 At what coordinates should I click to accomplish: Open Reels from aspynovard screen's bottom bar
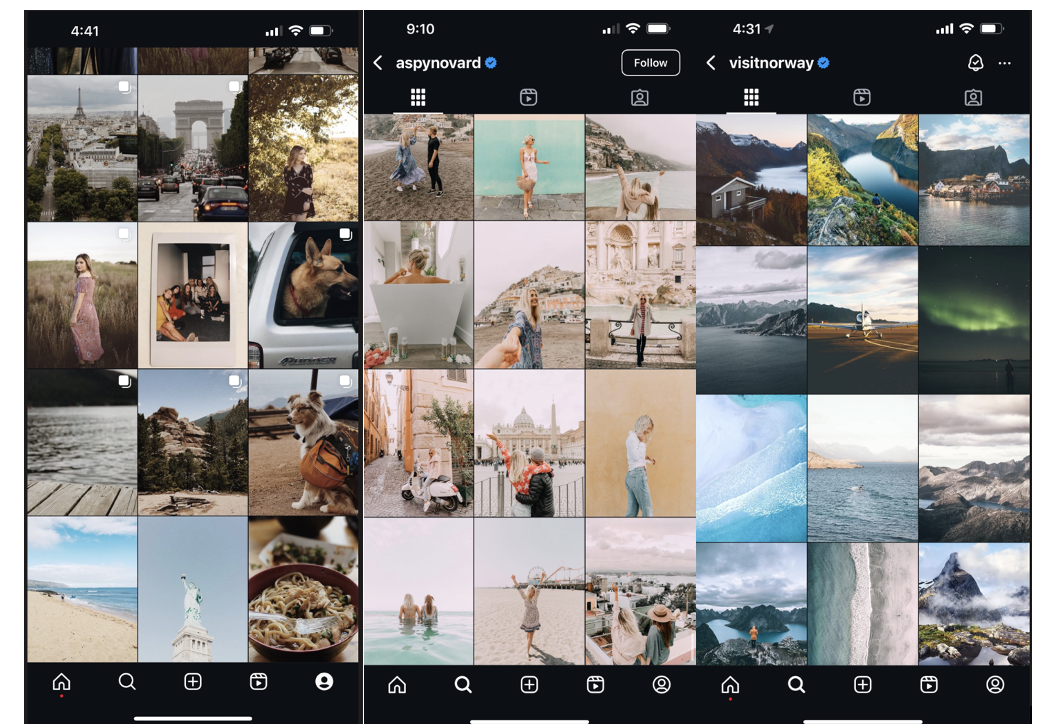tap(596, 684)
